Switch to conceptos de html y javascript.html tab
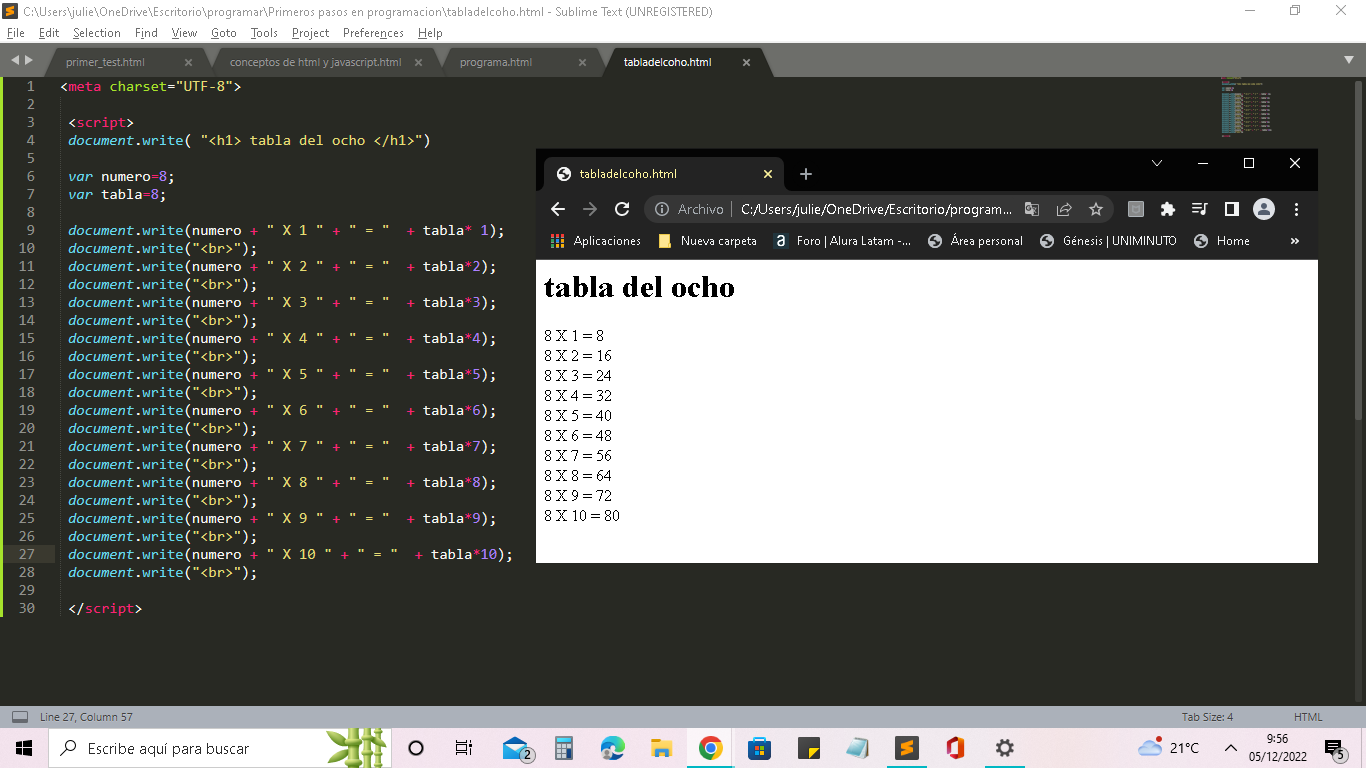The width and height of the screenshot is (1366, 768). pyautogui.click(x=315, y=62)
